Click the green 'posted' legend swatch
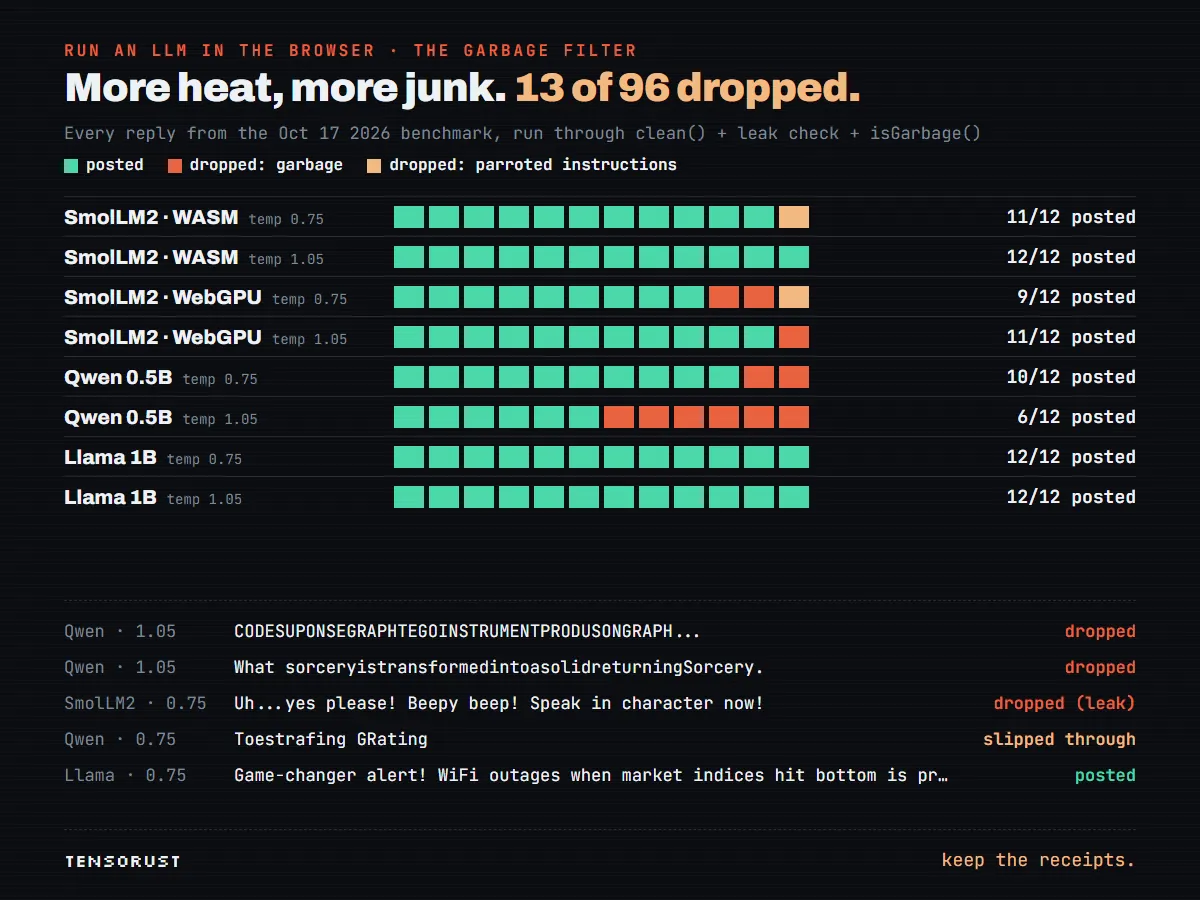 click(71, 165)
